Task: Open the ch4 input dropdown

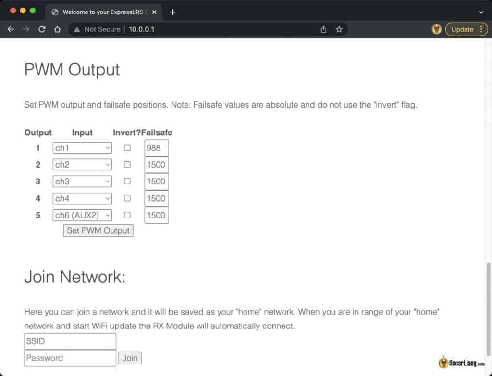Action: 82,199
